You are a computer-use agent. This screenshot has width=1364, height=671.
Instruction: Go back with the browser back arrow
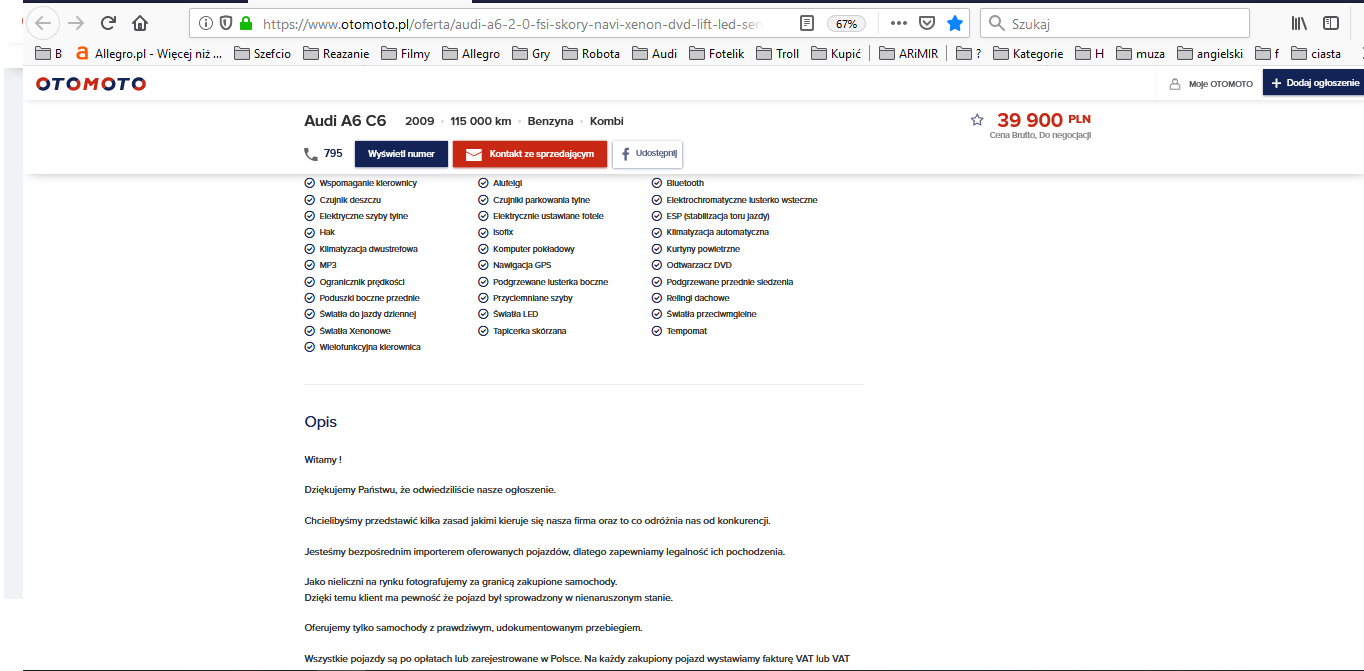point(43,23)
